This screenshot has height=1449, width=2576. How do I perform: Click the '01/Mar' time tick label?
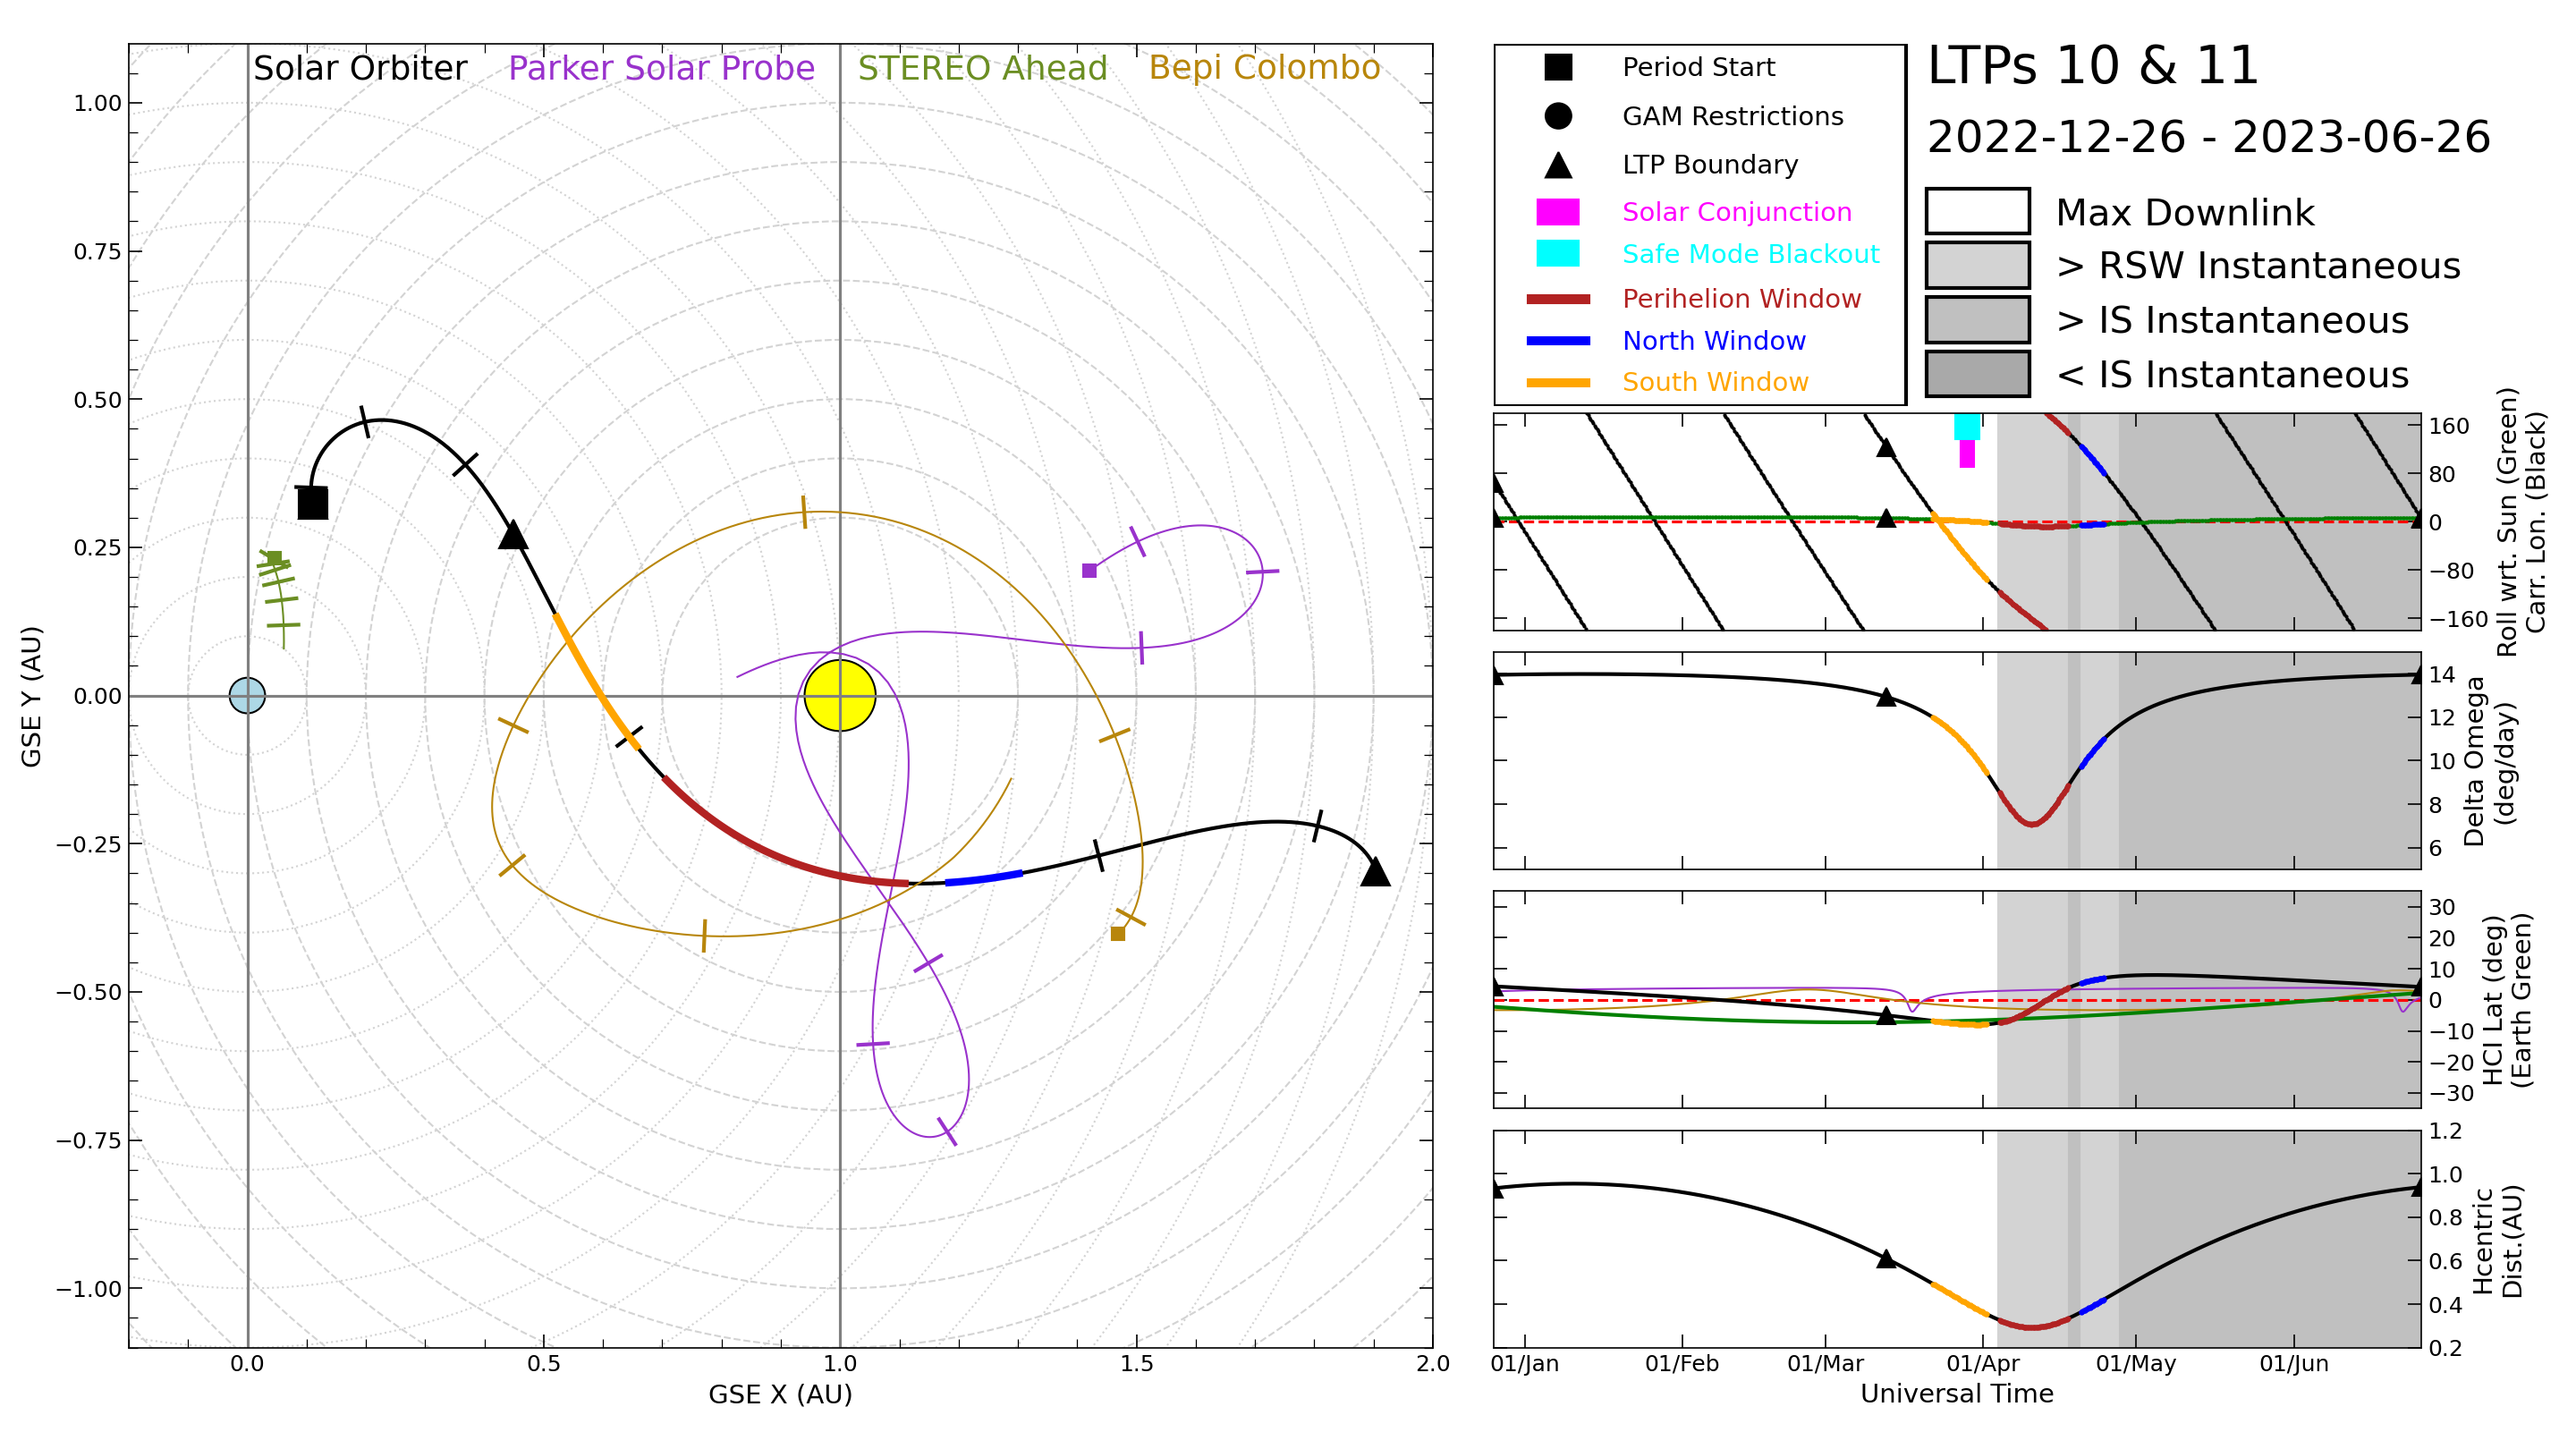point(1826,1363)
